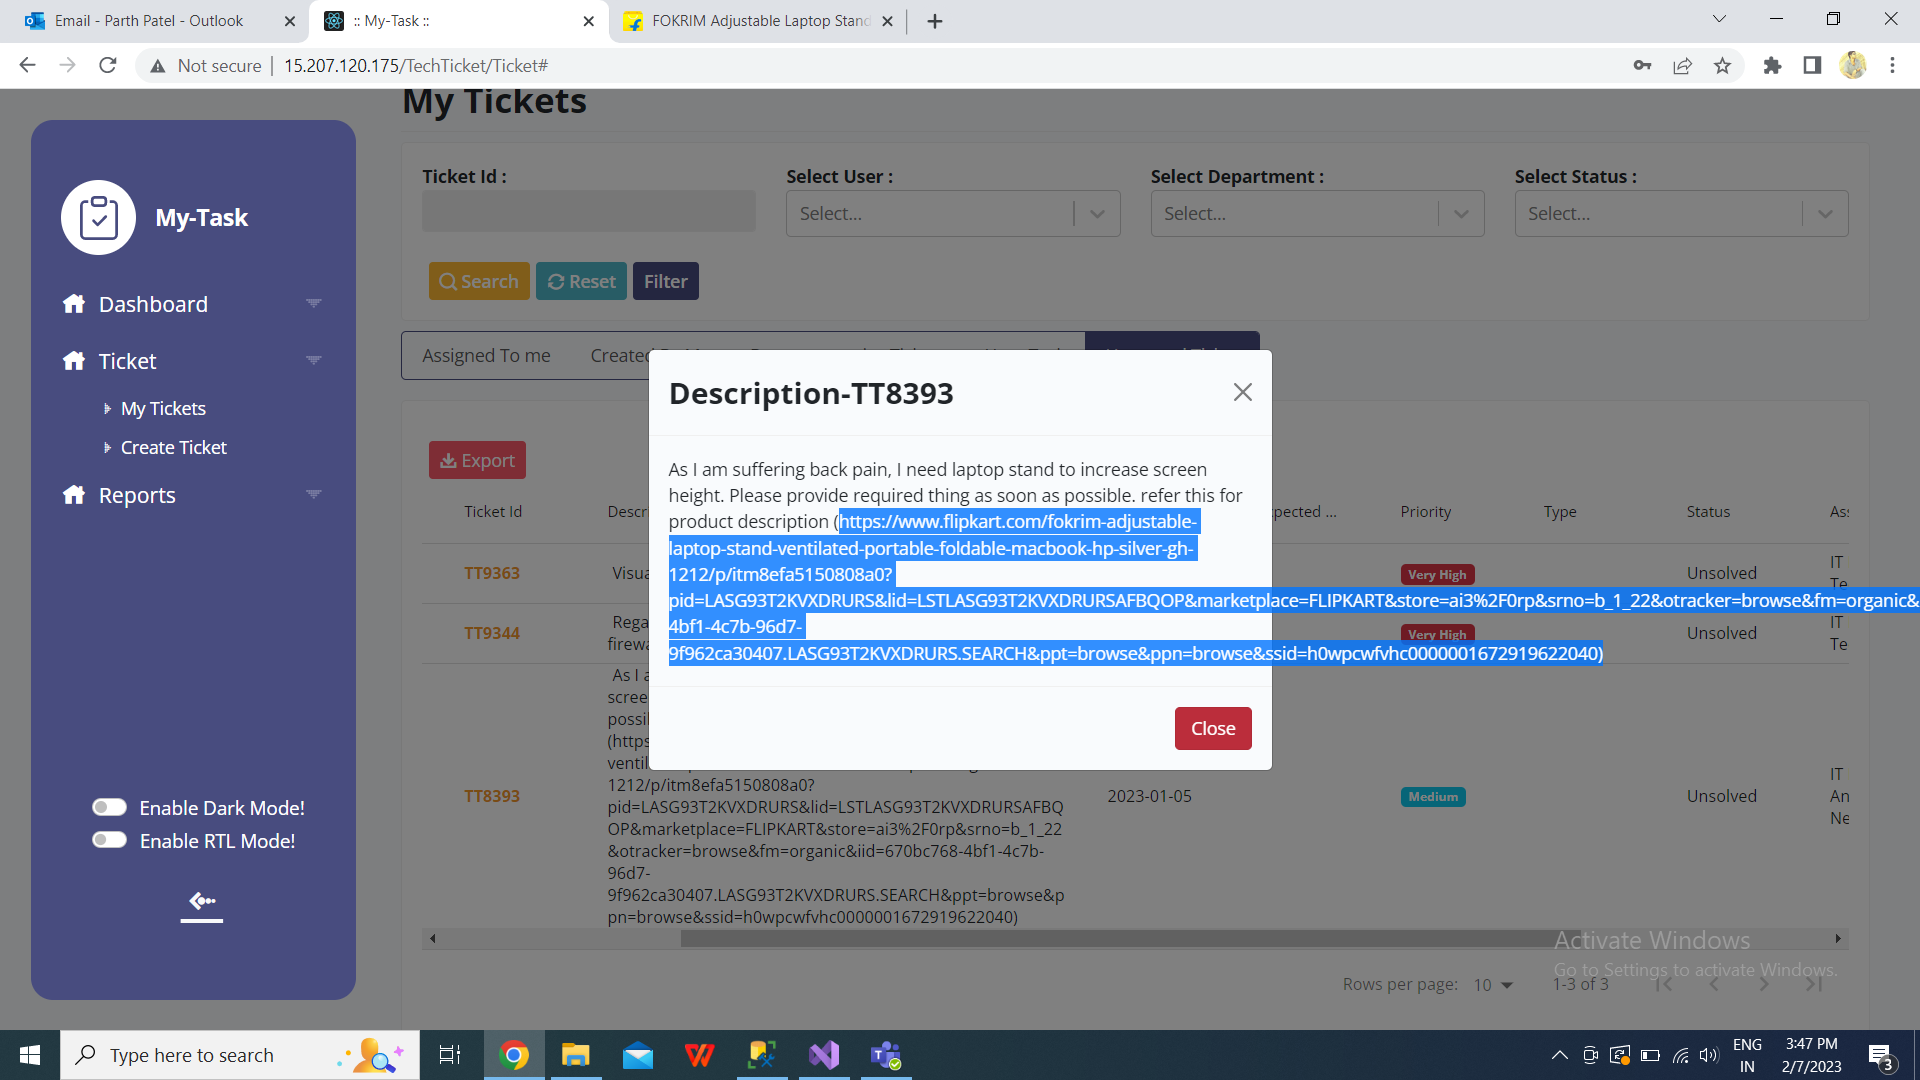
Task: Expand the Reports menu arrow
Action: (x=314, y=494)
